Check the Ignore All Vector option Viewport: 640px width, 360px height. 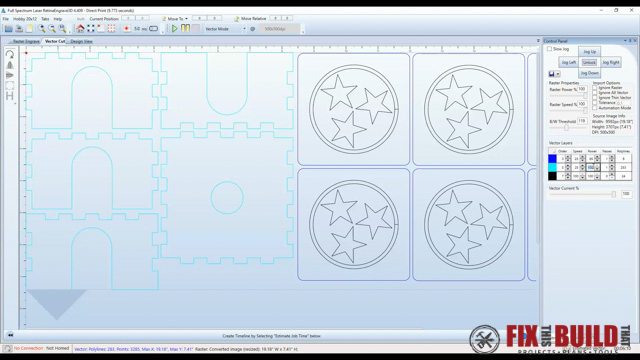coord(595,93)
